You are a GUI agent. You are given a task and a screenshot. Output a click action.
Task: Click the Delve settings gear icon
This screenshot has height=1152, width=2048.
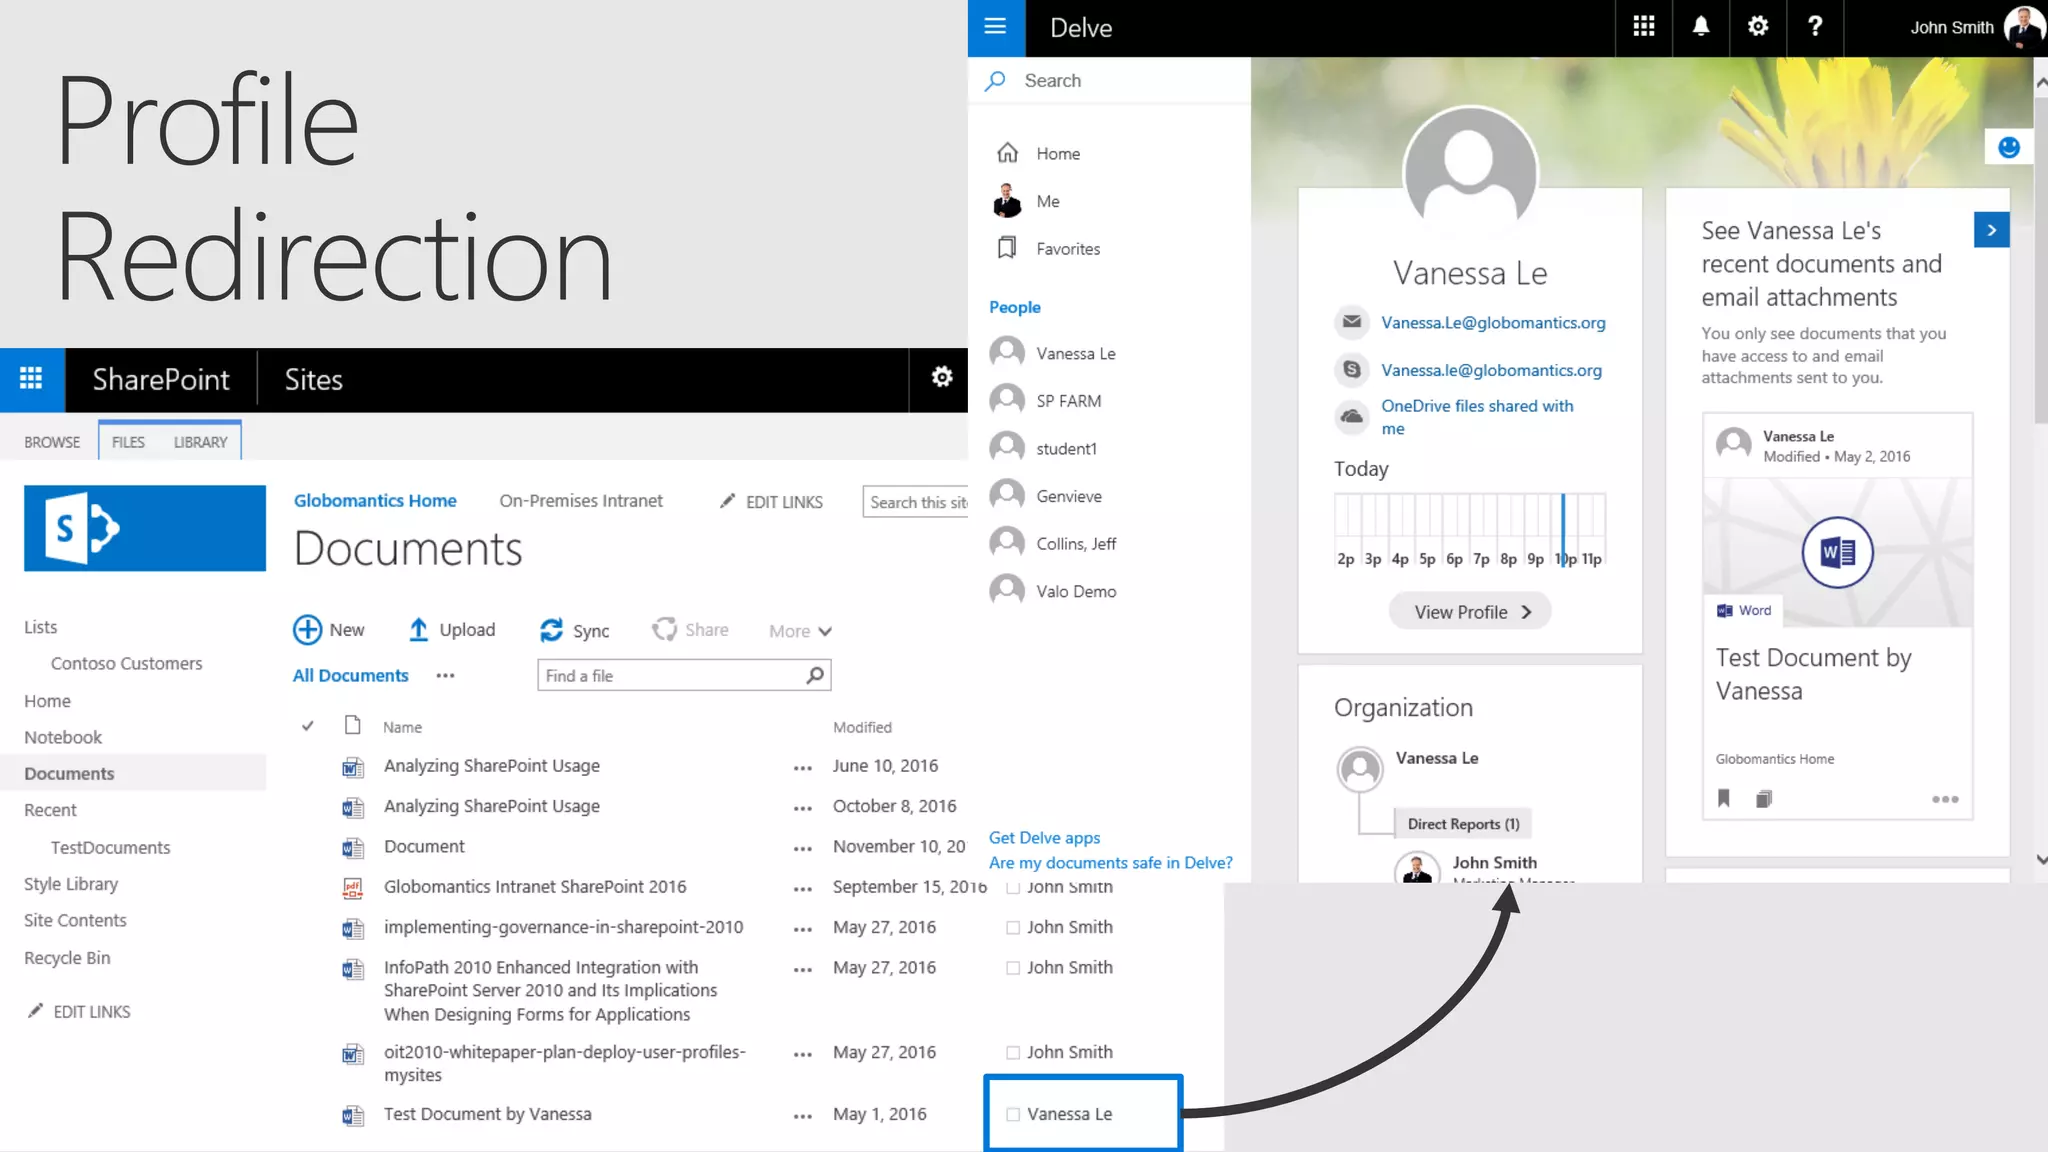pyautogui.click(x=1757, y=27)
